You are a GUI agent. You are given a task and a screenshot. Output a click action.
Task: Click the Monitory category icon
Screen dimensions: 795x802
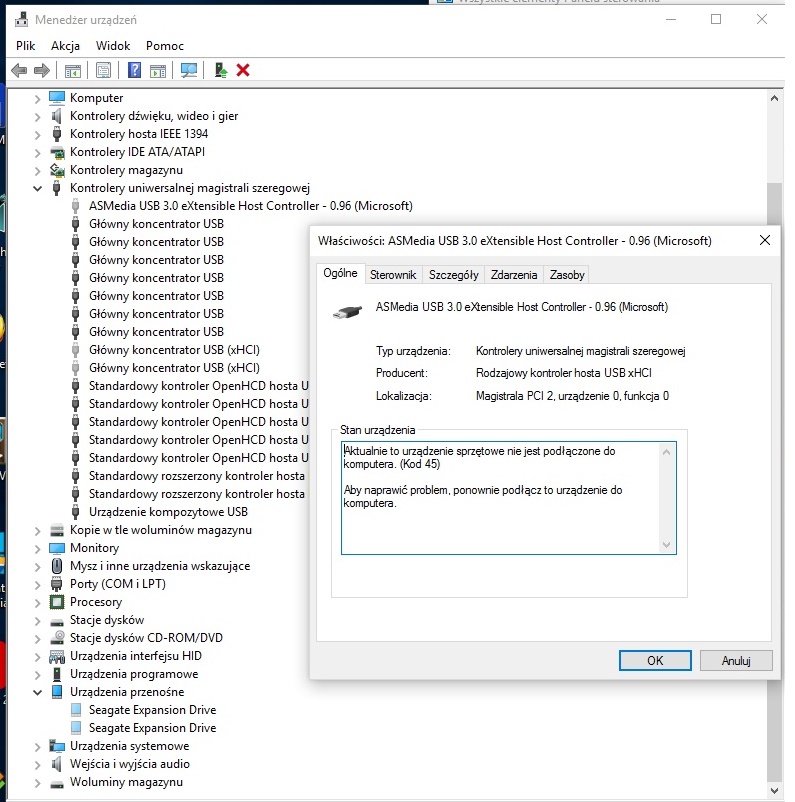[57, 548]
